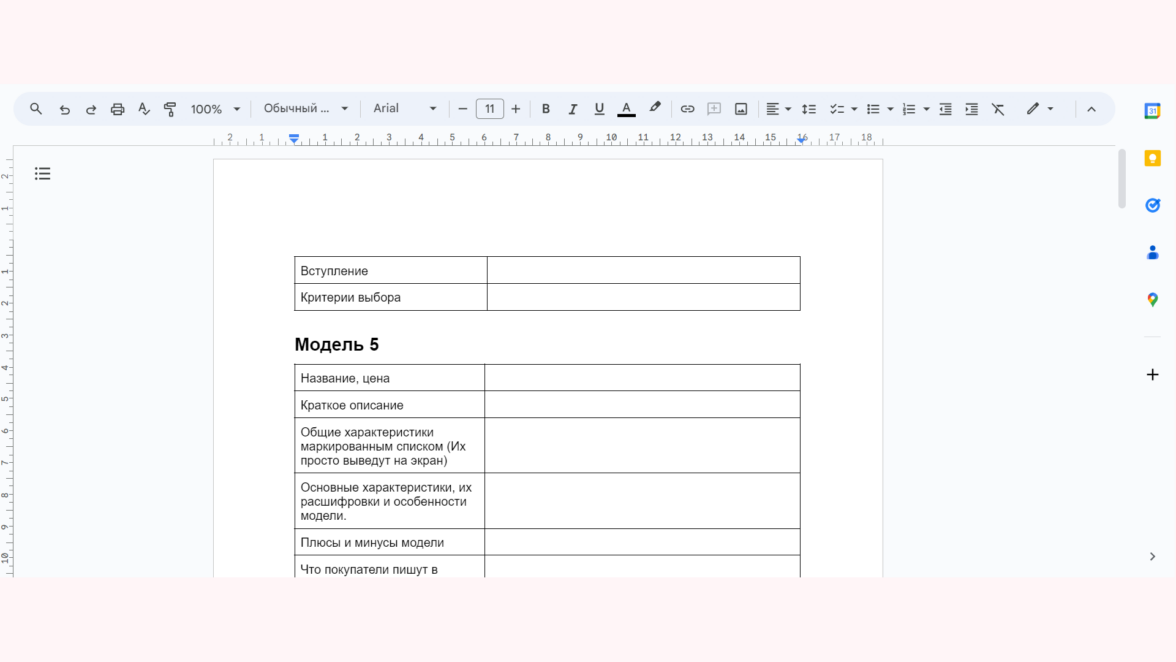Expand the paragraph style dropdown "Обычный"
This screenshot has width=1176, height=662.
click(x=306, y=109)
